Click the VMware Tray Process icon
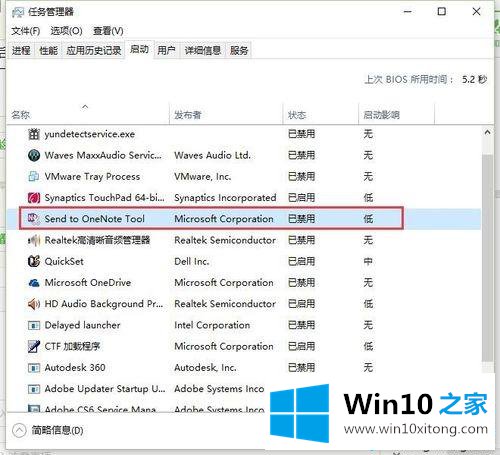The height and width of the screenshot is (455, 500). (34, 176)
